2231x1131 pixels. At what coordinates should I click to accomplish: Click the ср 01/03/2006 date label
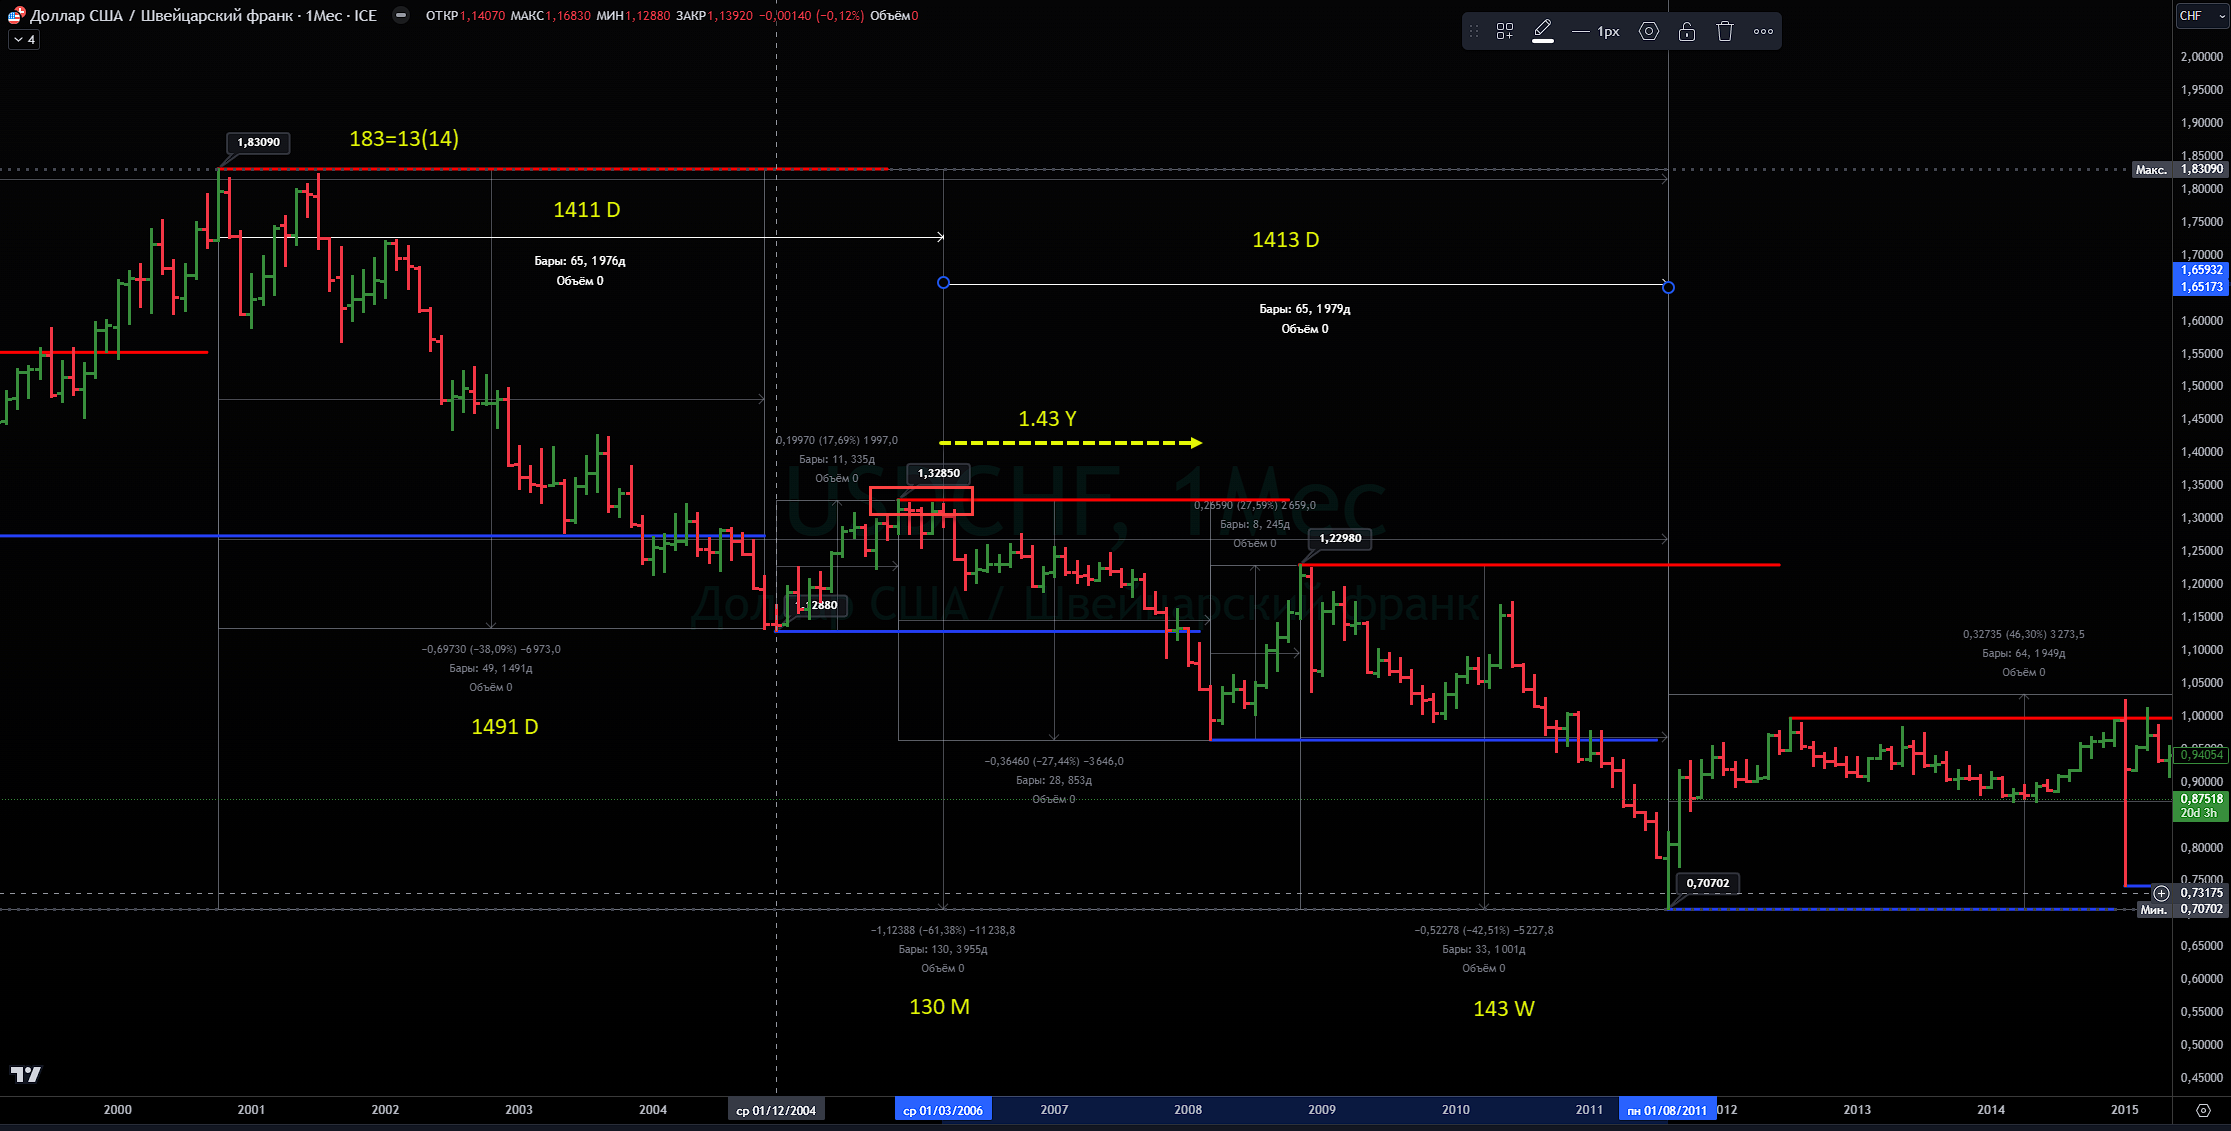coord(943,1110)
